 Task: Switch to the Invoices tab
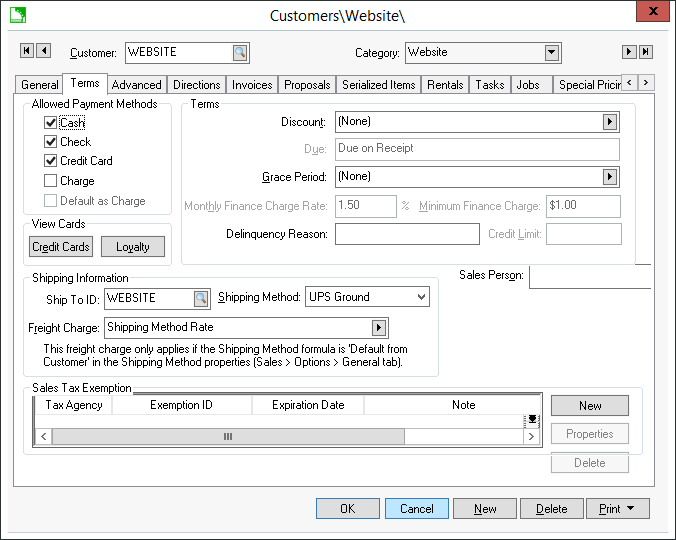pos(252,85)
